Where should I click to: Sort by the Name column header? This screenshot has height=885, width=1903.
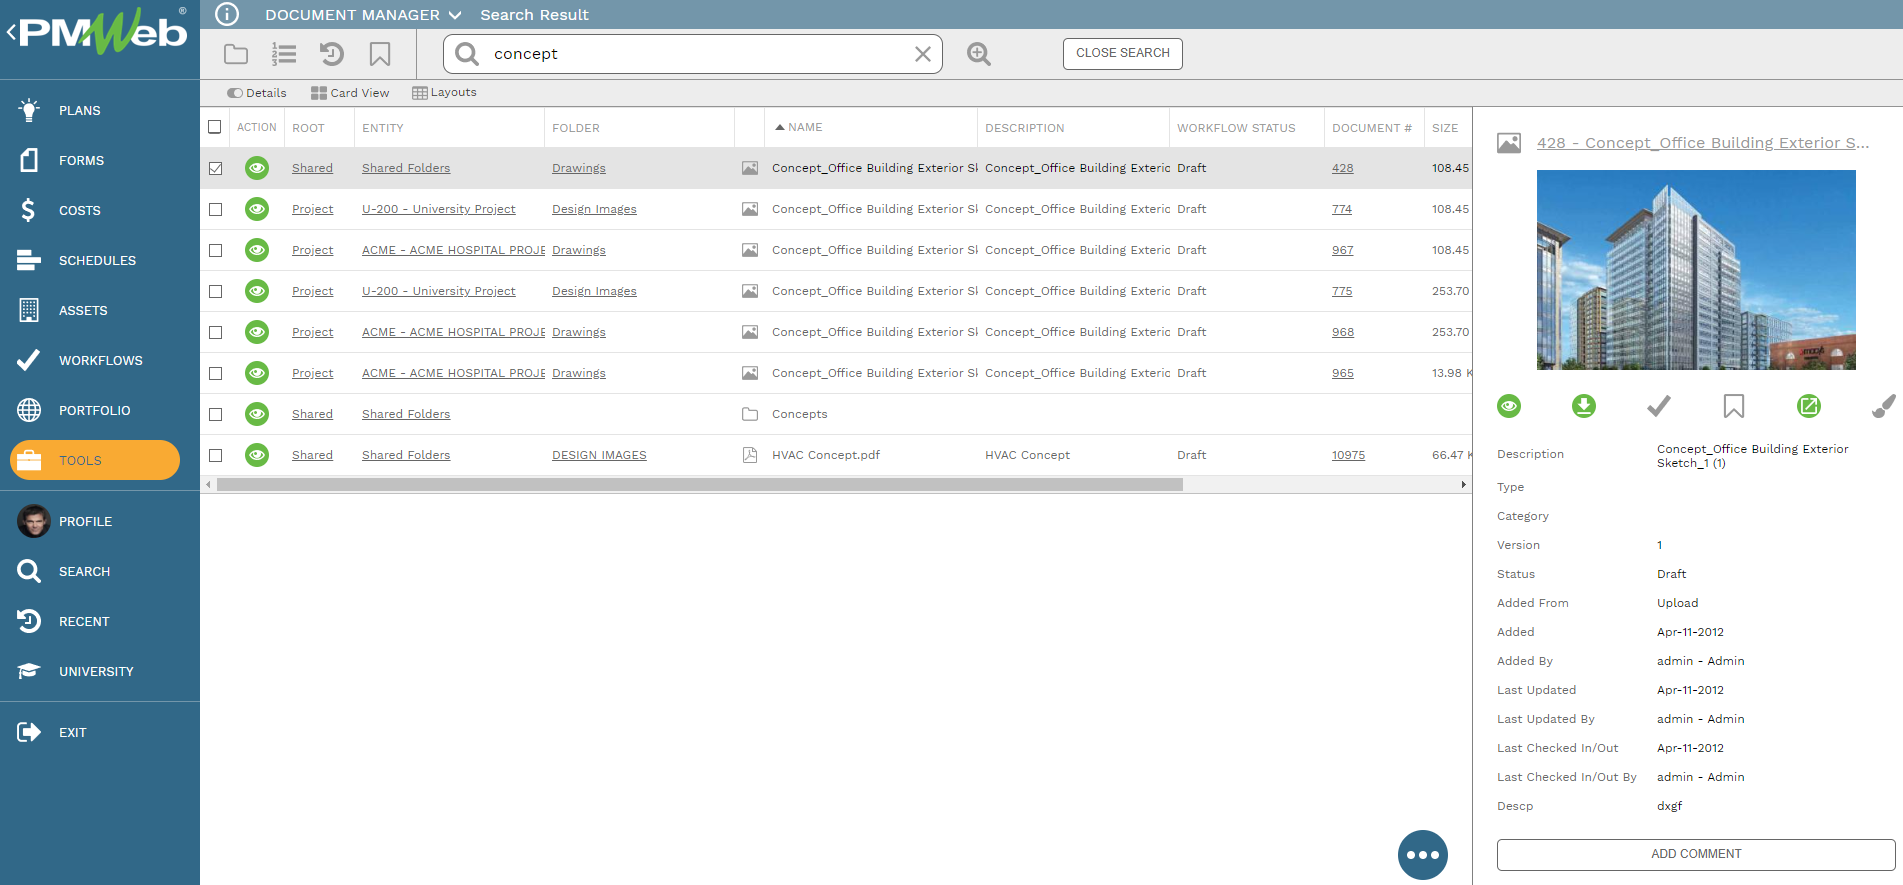(x=805, y=127)
